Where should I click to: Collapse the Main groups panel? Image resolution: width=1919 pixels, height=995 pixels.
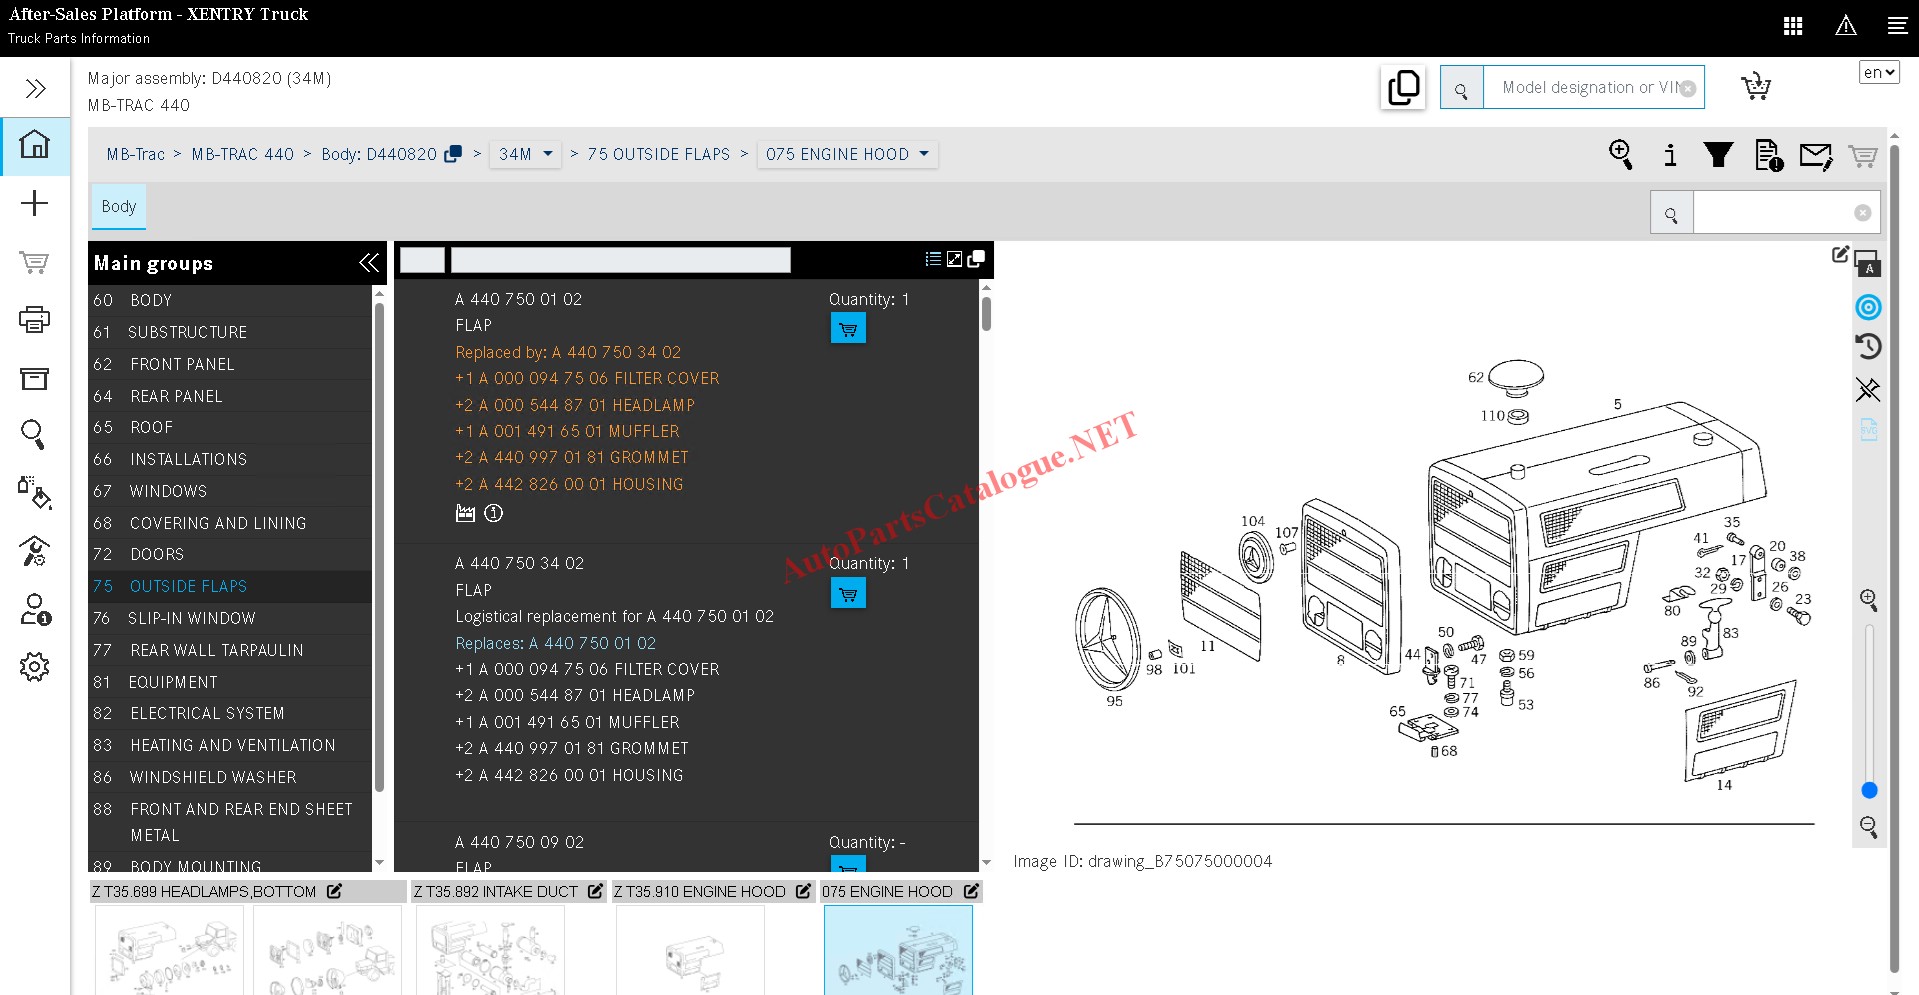(x=368, y=263)
